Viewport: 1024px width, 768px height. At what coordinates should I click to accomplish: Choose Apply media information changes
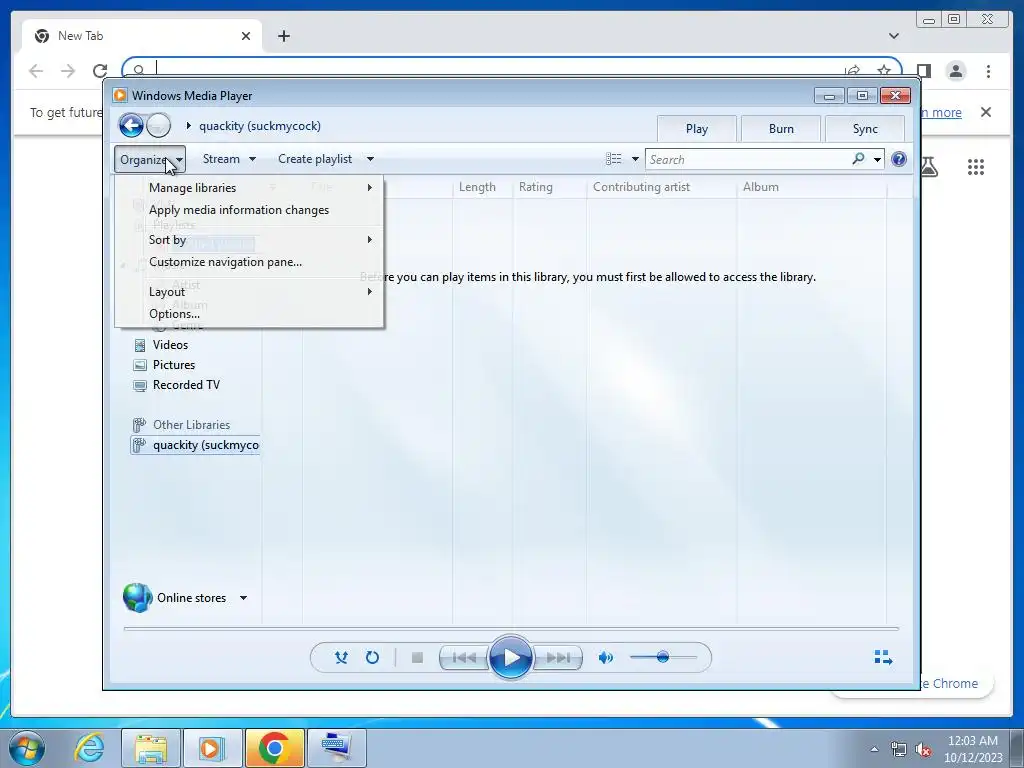[249, 210]
